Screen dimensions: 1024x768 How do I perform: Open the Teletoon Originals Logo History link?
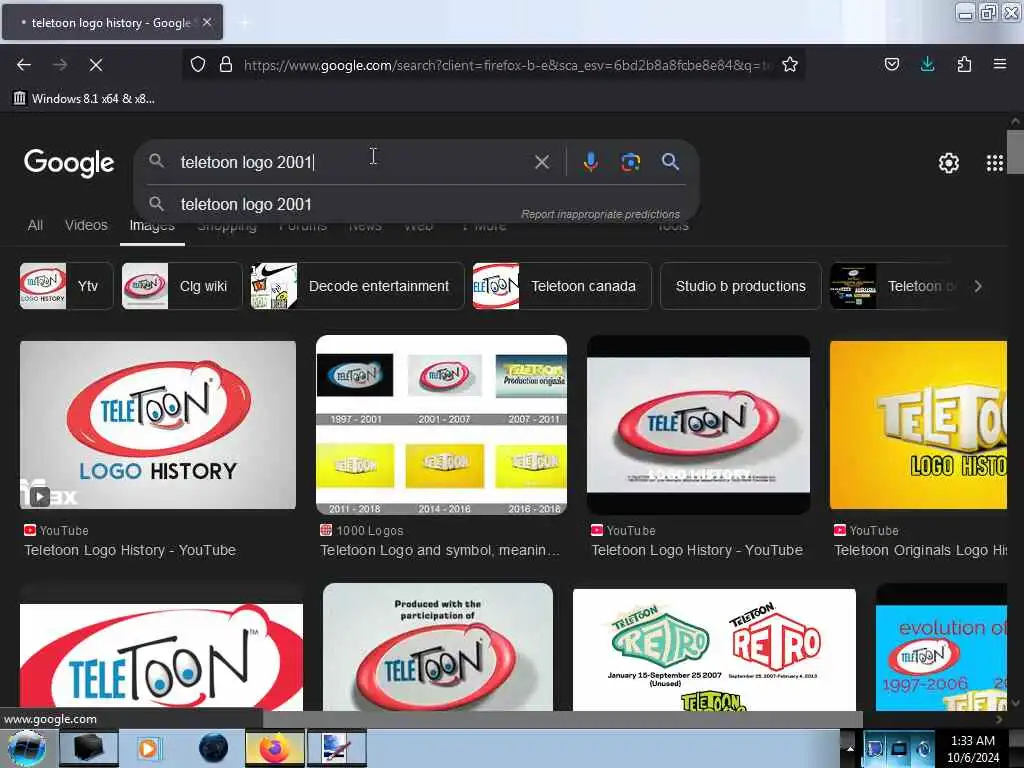[920, 551]
